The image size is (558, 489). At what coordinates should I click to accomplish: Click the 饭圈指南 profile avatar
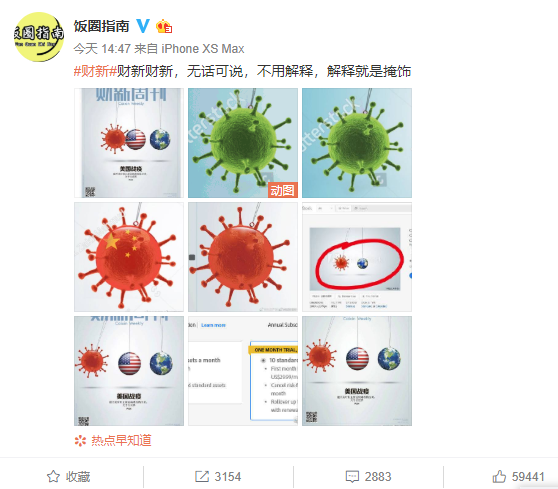coord(39,37)
